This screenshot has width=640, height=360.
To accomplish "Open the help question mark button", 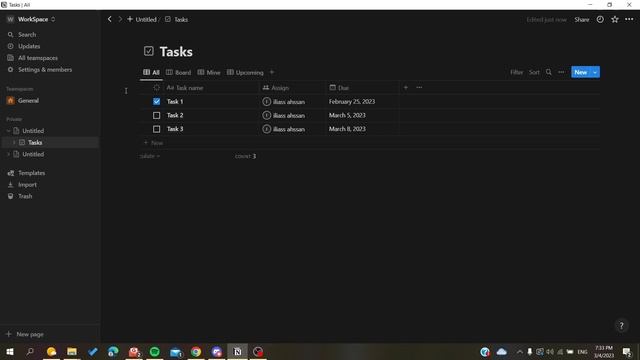I will pos(621,325).
